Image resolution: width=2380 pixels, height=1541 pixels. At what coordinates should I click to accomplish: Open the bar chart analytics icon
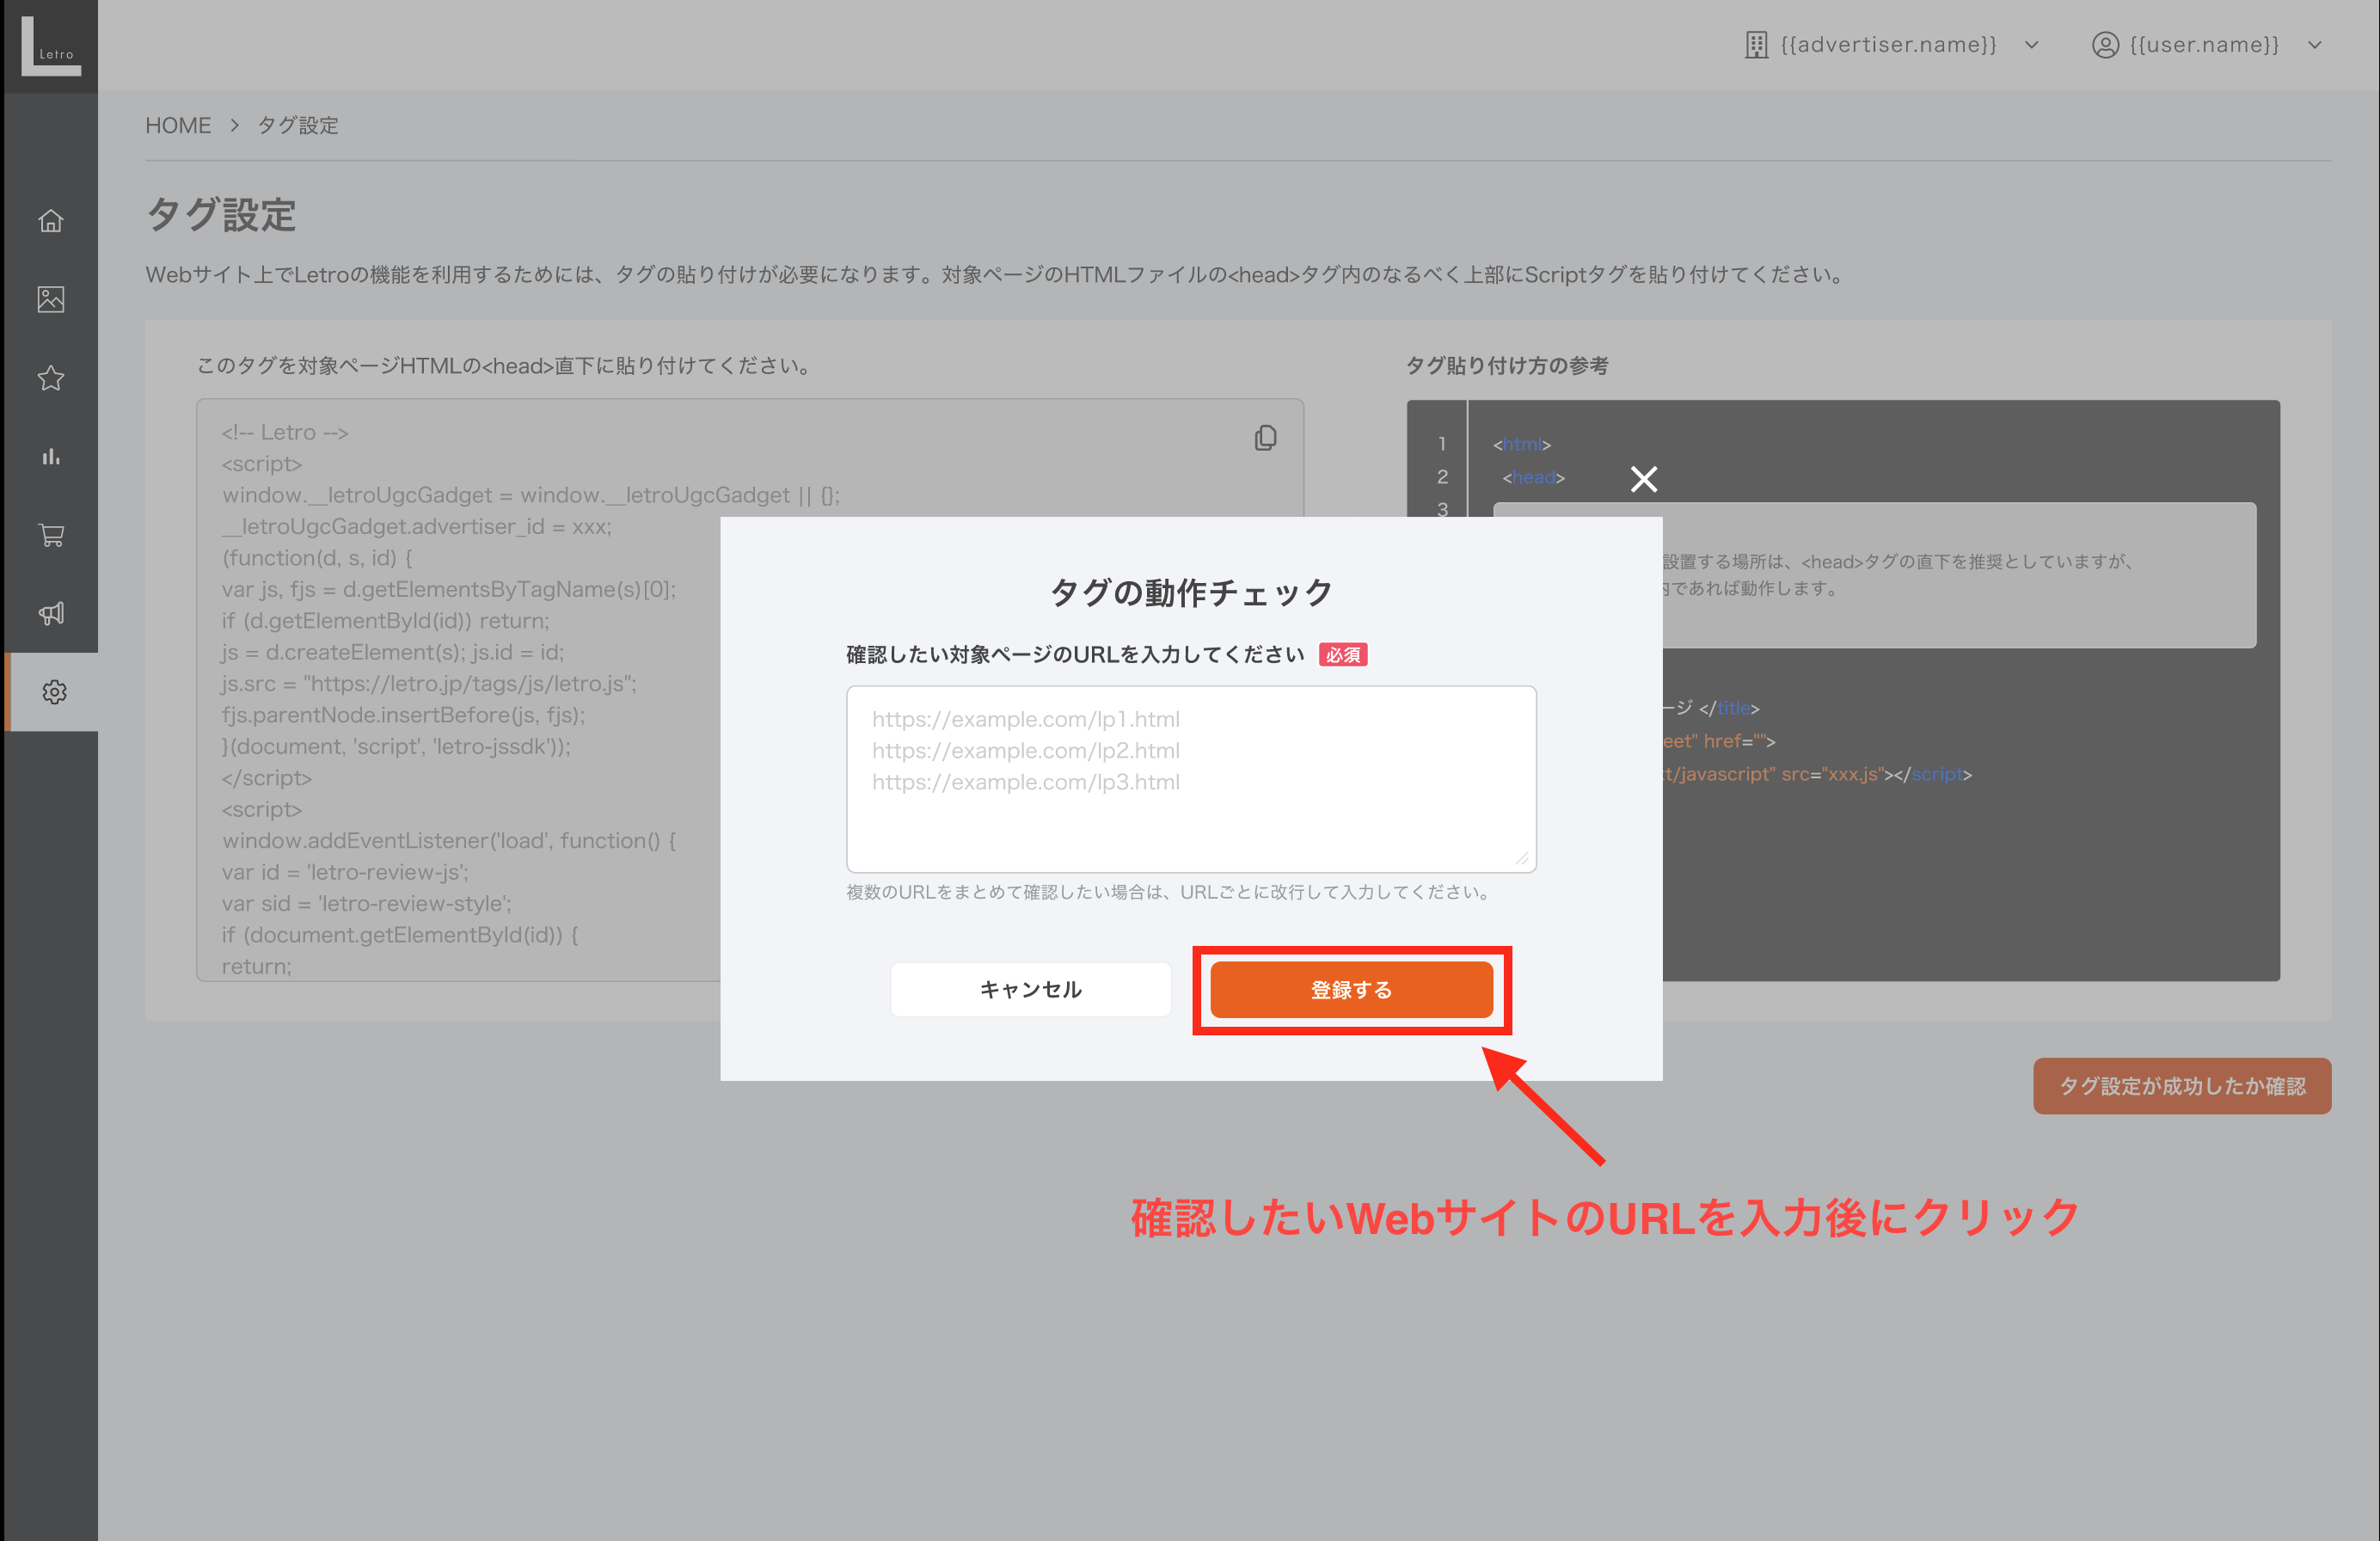51,457
